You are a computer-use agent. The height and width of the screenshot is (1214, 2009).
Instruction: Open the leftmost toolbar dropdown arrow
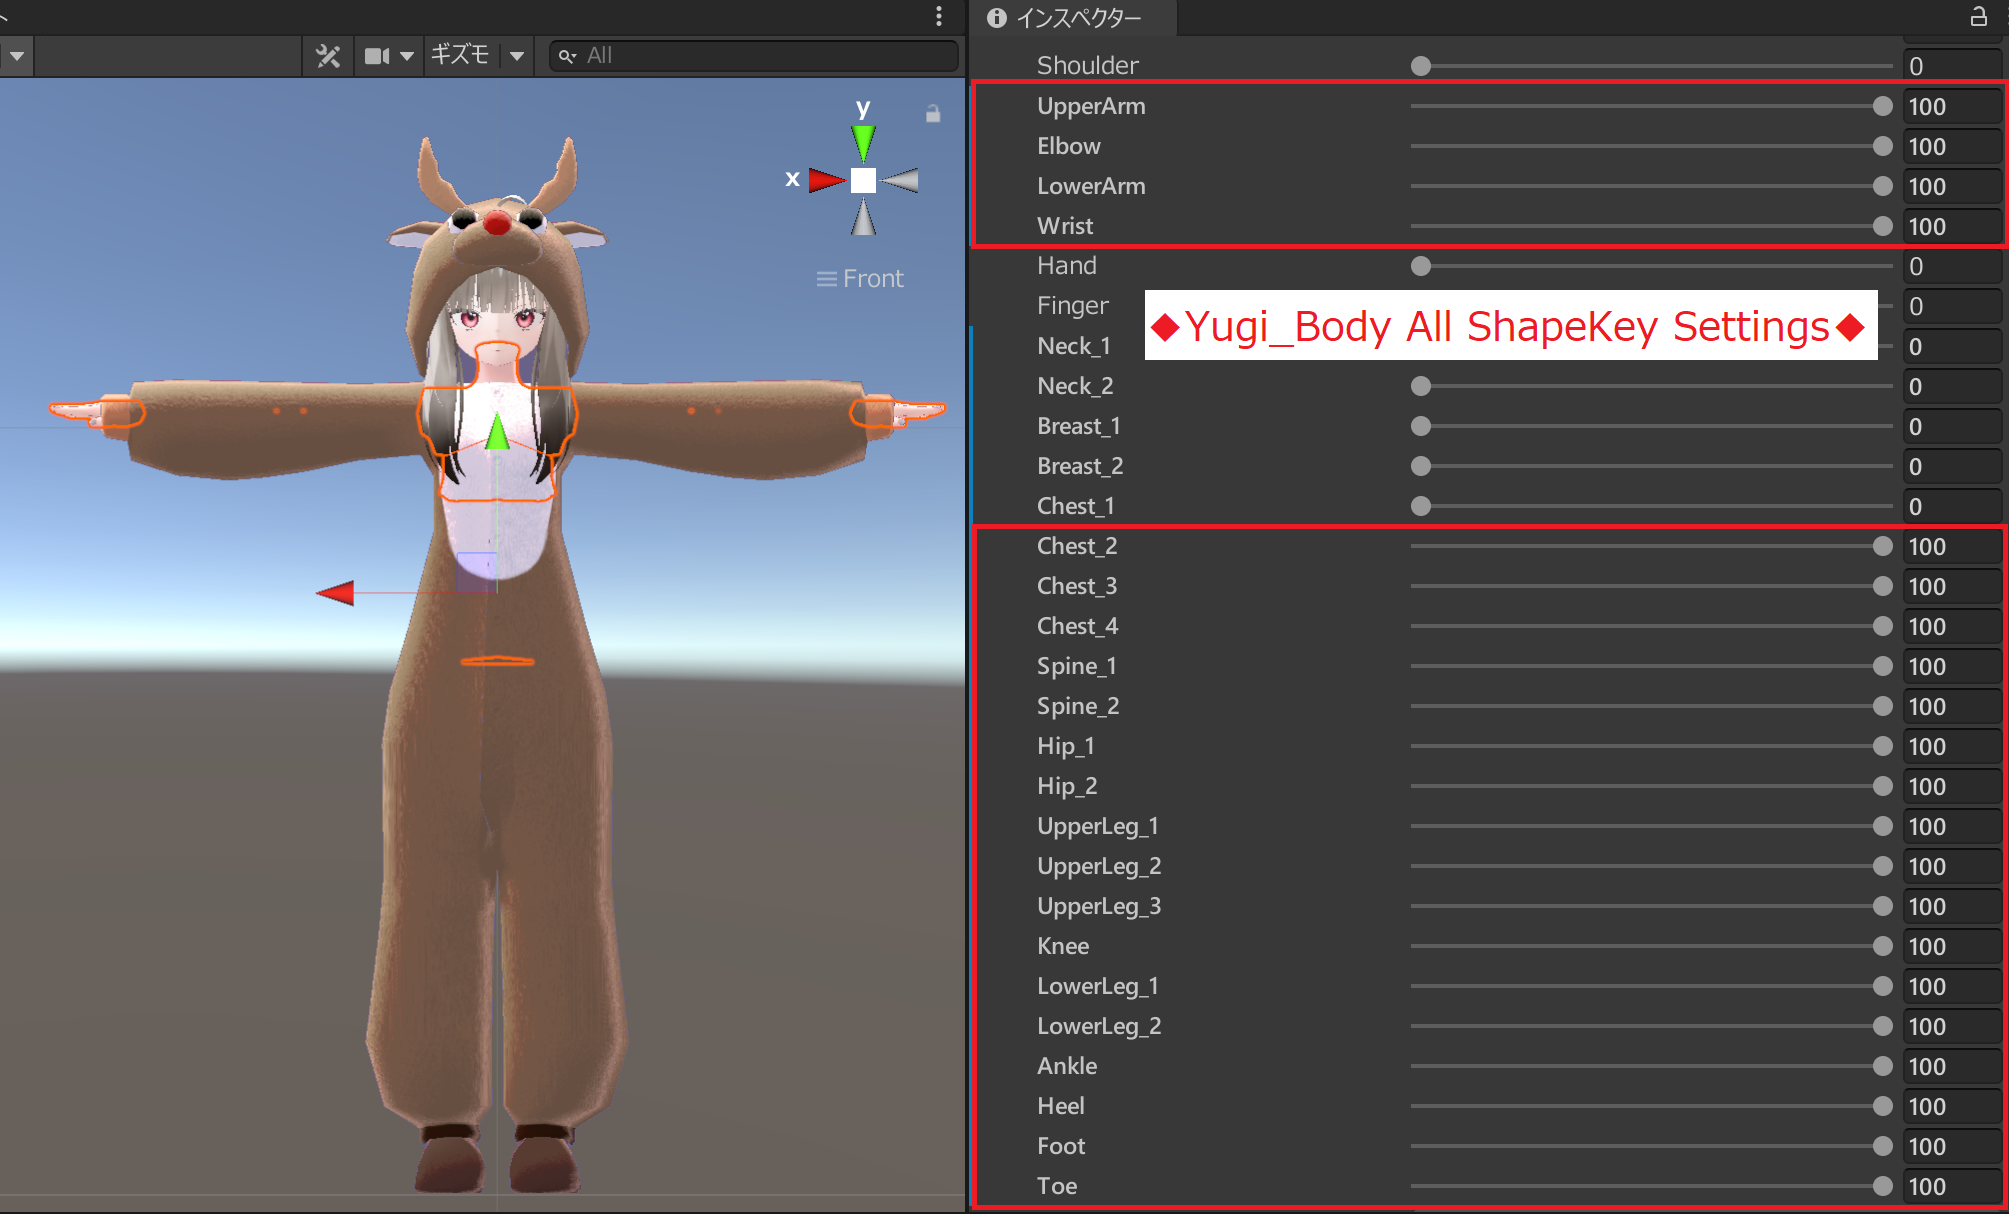17,56
